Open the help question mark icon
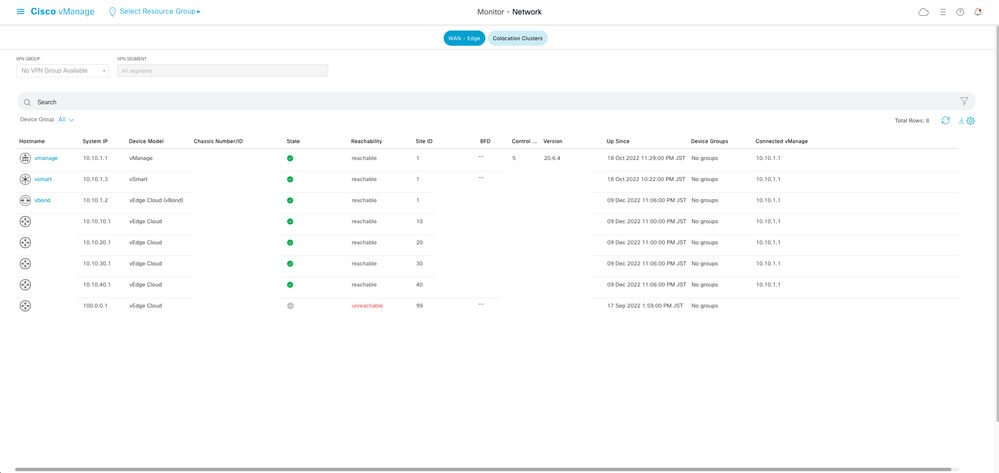Image resolution: width=999 pixels, height=473 pixels. point(960,12)
